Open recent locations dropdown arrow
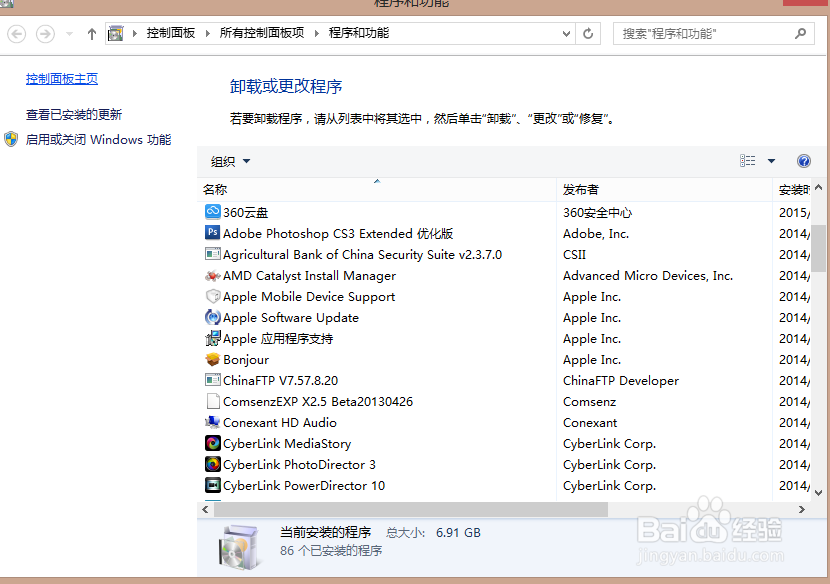The image size is (830, 584). 69,34
